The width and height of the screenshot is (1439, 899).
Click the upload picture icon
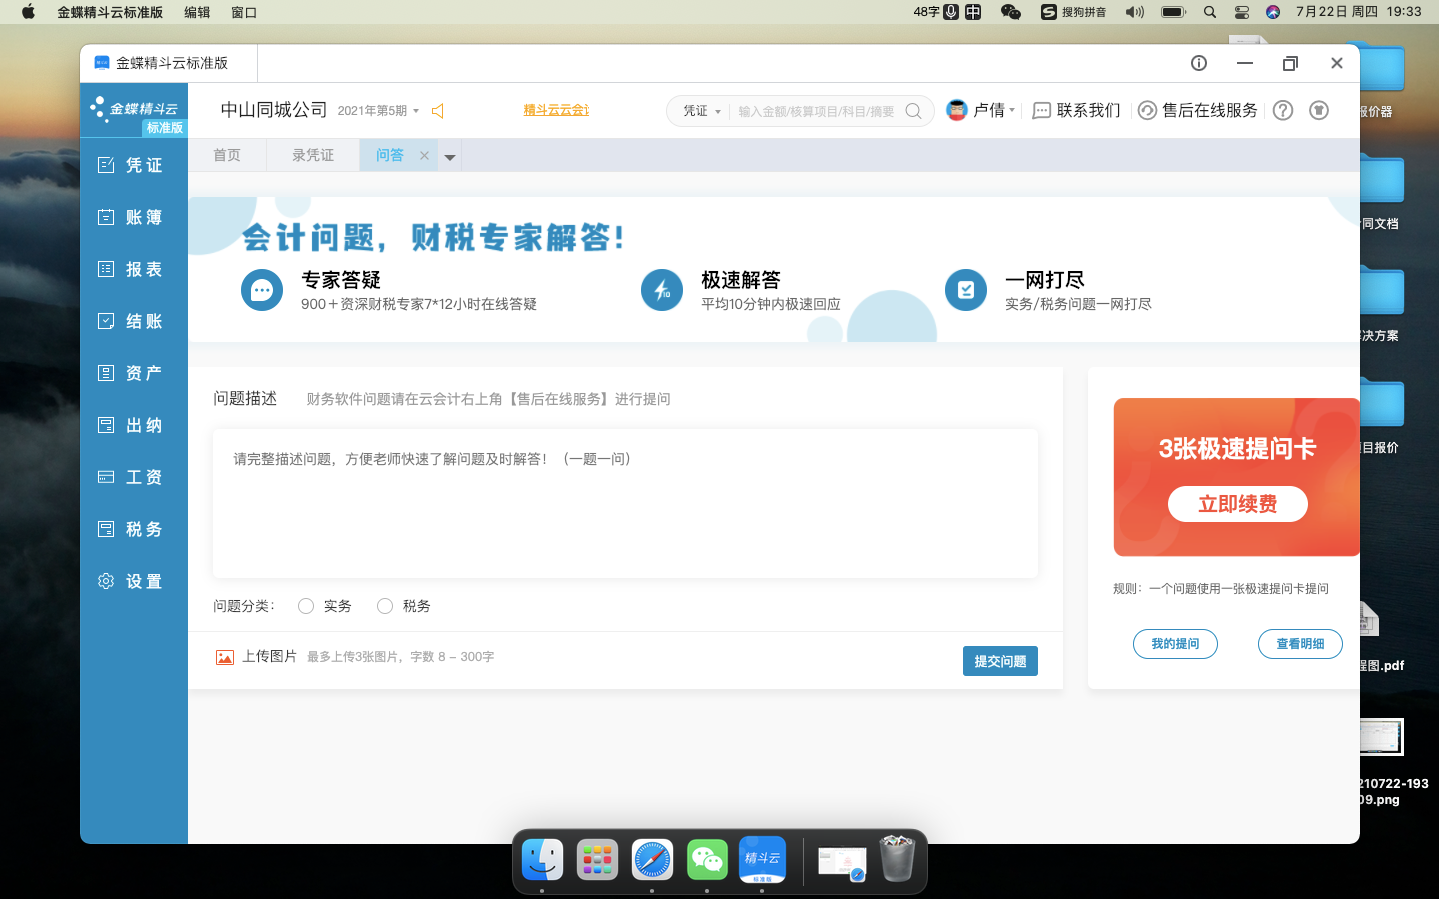coord(225,657)
